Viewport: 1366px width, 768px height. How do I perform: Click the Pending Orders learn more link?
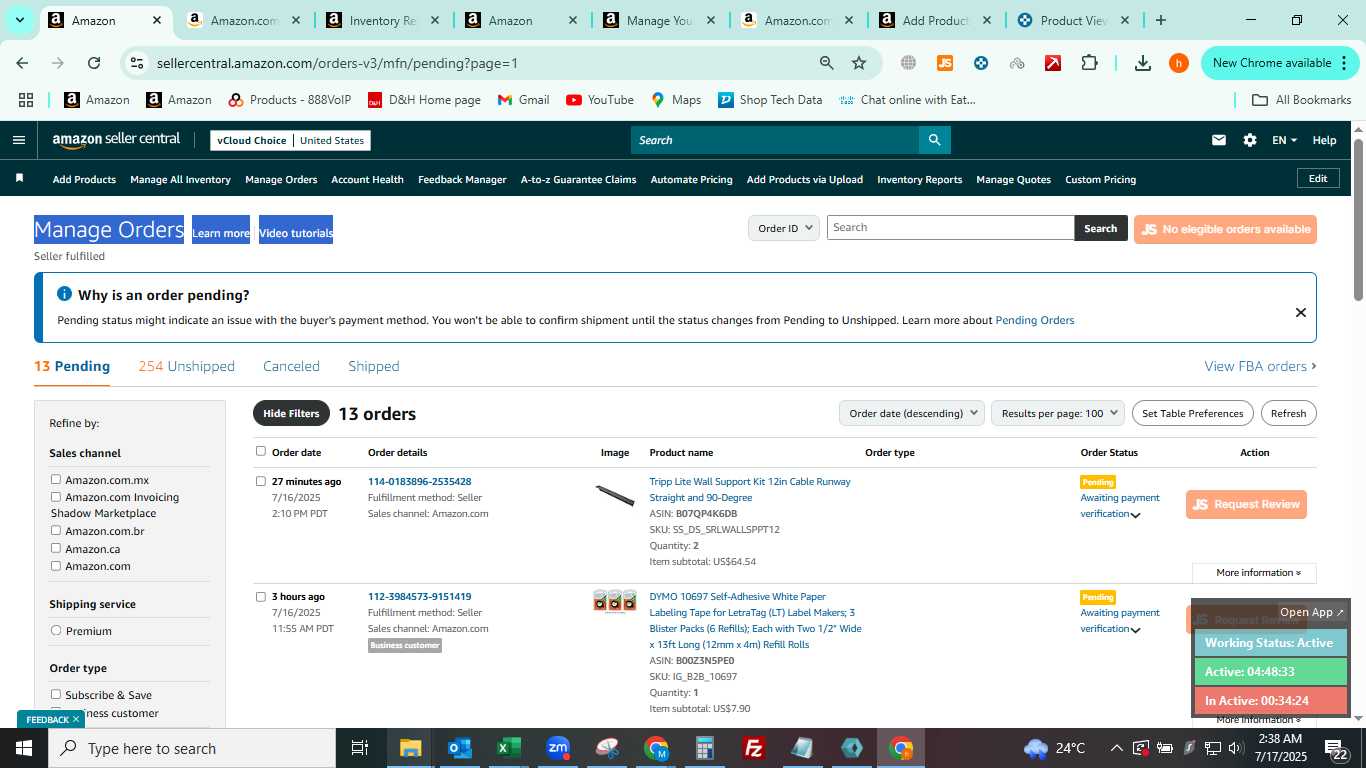click(1034, 321)
